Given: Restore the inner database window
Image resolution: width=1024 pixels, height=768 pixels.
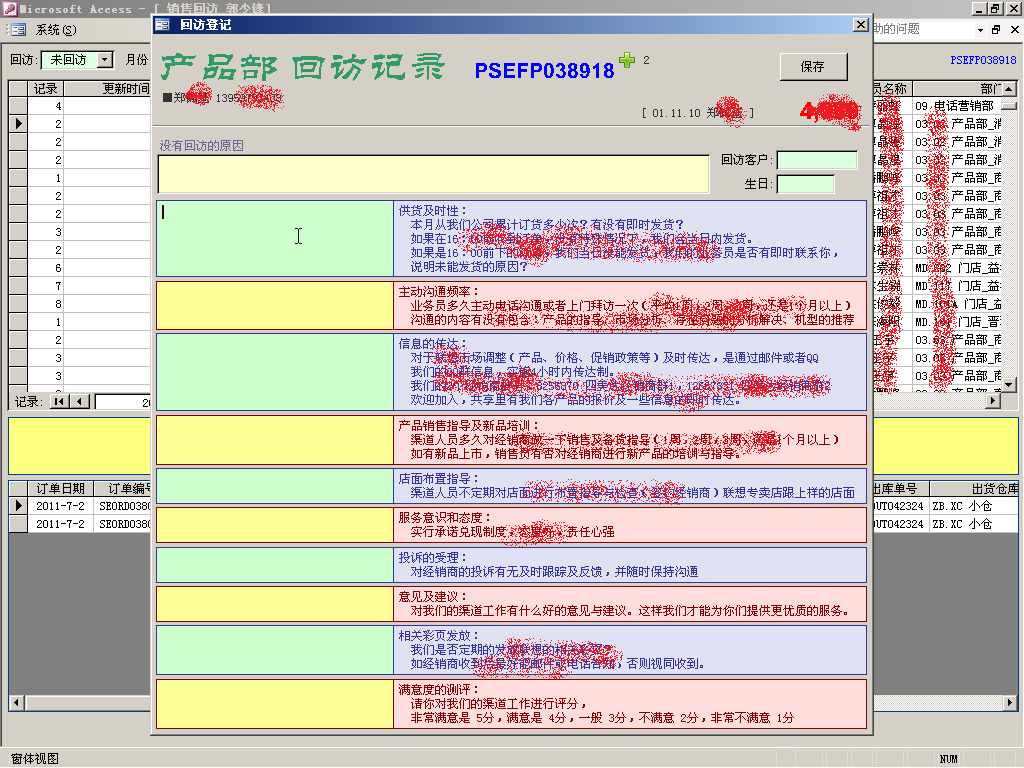Looking at the screenshot, I should coord(995,30).
